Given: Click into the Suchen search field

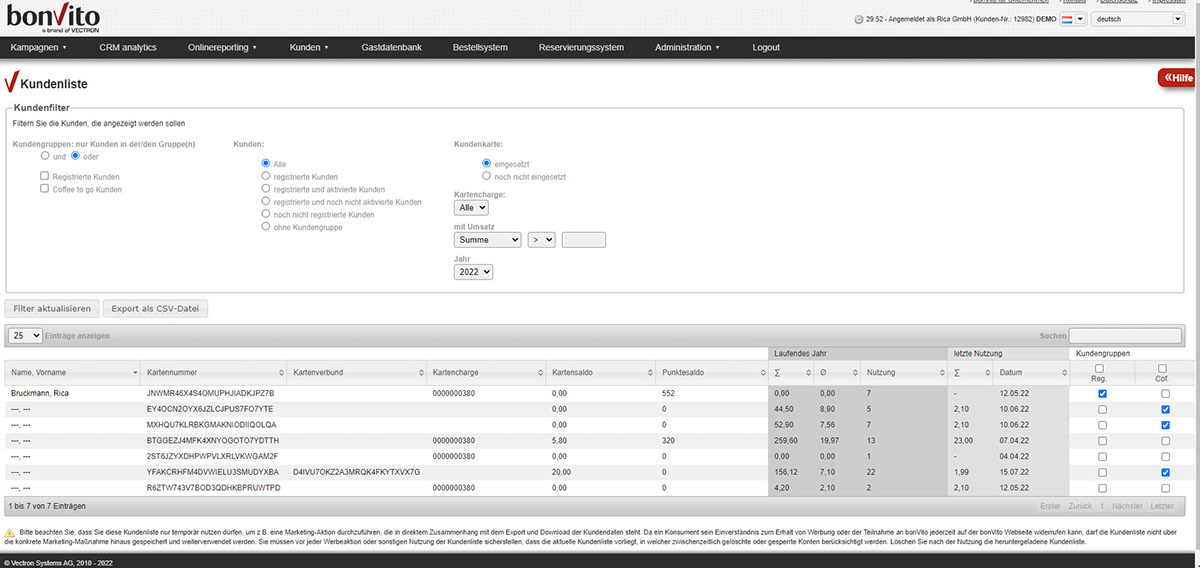Looking at the screenshot, I should (1125, 336).
